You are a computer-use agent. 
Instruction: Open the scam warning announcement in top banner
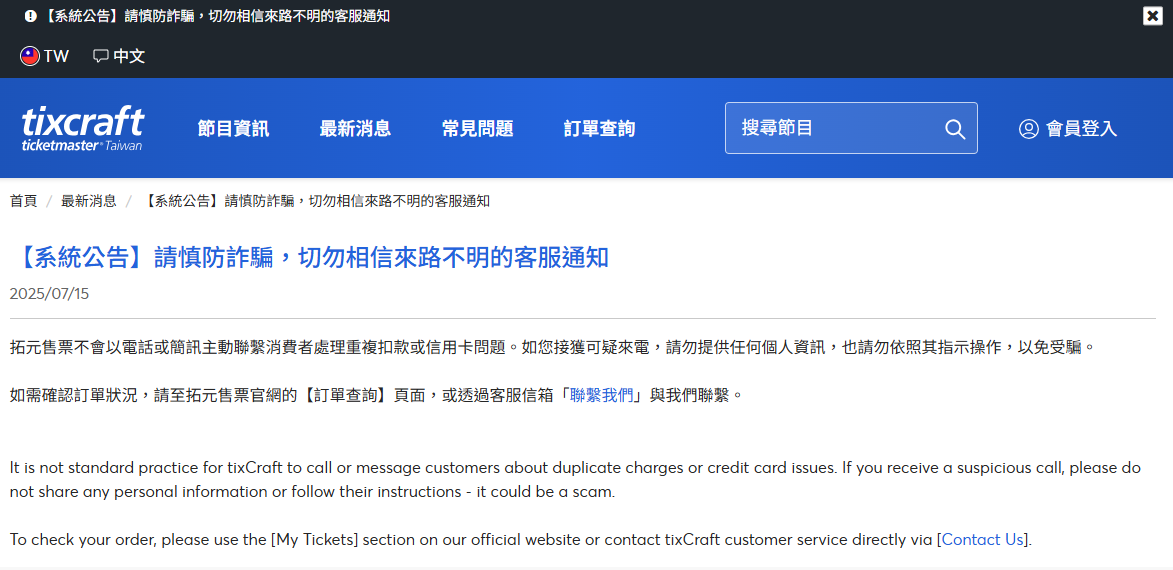coord(216,16)
